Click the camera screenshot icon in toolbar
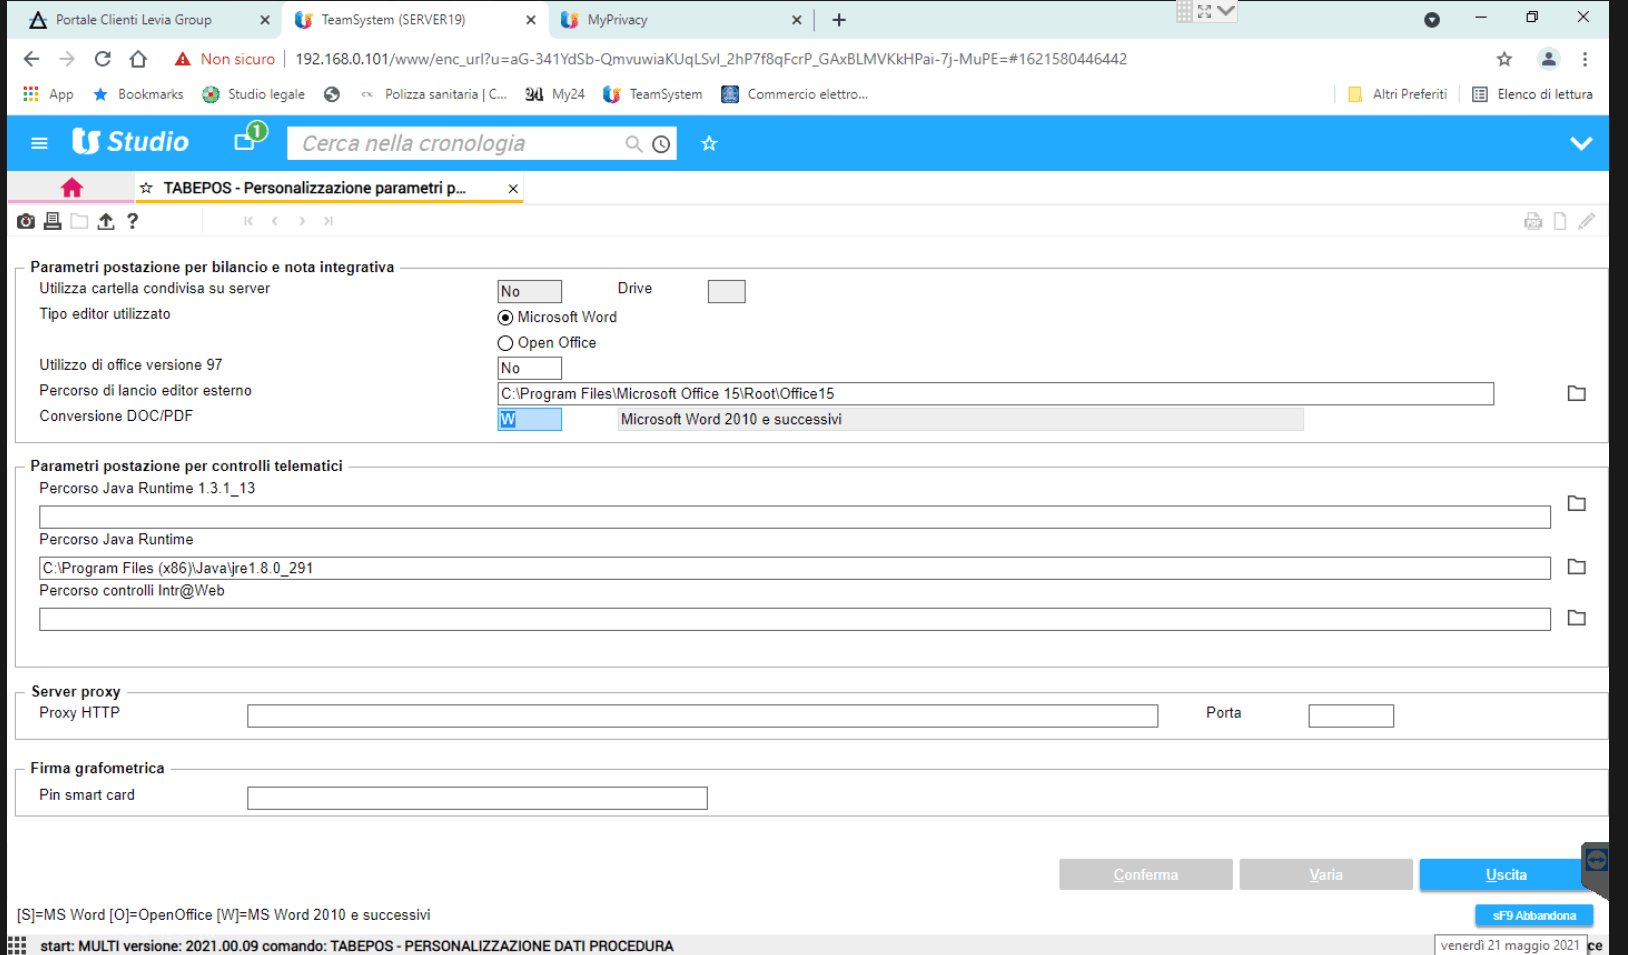Screen dimensions: 1628x955 (x=26, y=221)
